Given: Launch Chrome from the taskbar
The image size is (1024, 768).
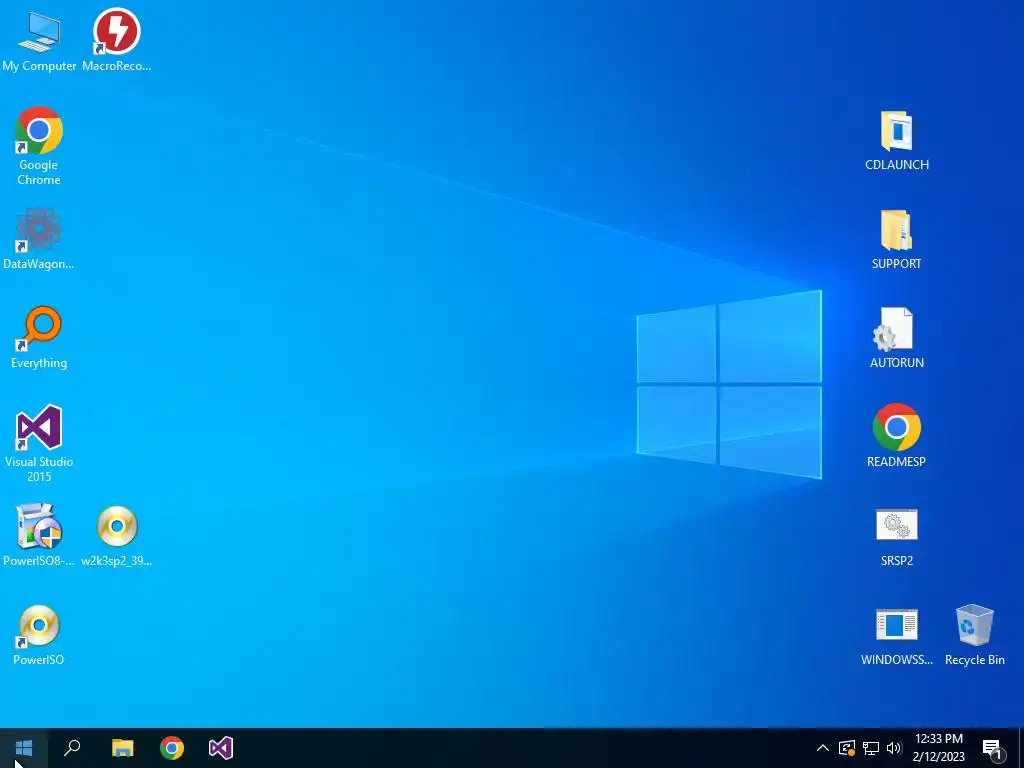Looking at the screenshot, I should tap(172, 748).
